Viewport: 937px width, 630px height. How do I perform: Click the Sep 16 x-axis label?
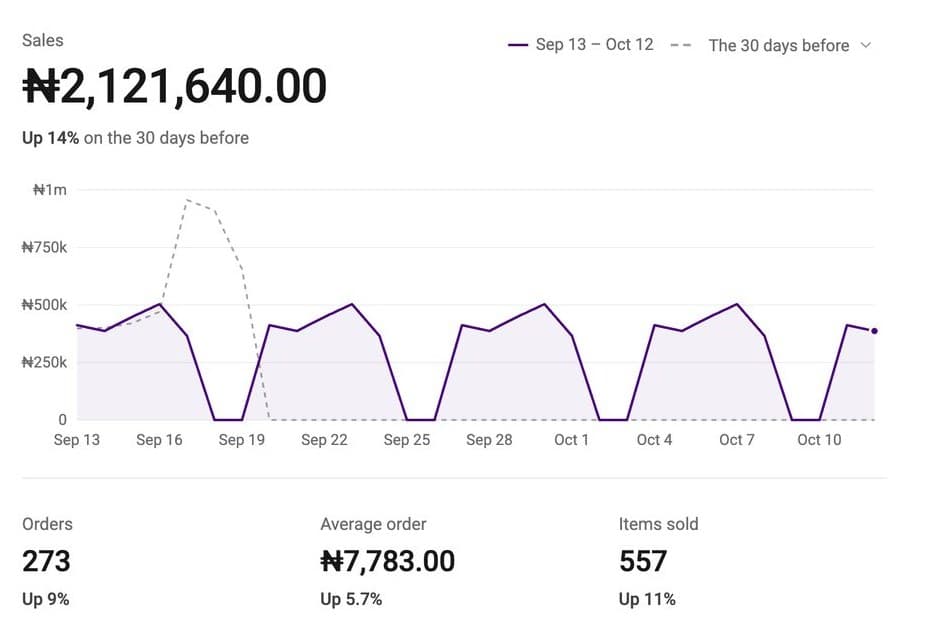click(x=159, y=440)
